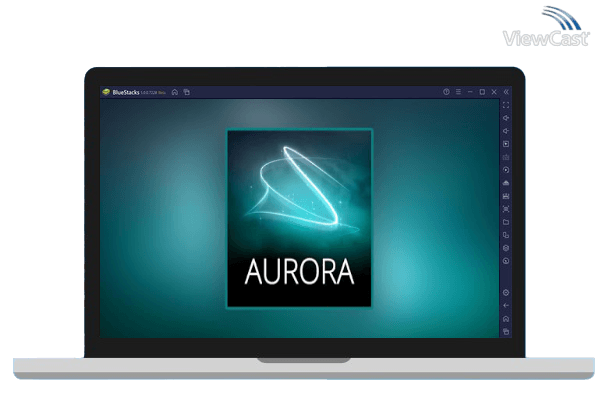The height and width of the screenshot is (414, 602).
Task: Click the "AURORA" title text
Action: pyautogui.click(x=299, y=272)
